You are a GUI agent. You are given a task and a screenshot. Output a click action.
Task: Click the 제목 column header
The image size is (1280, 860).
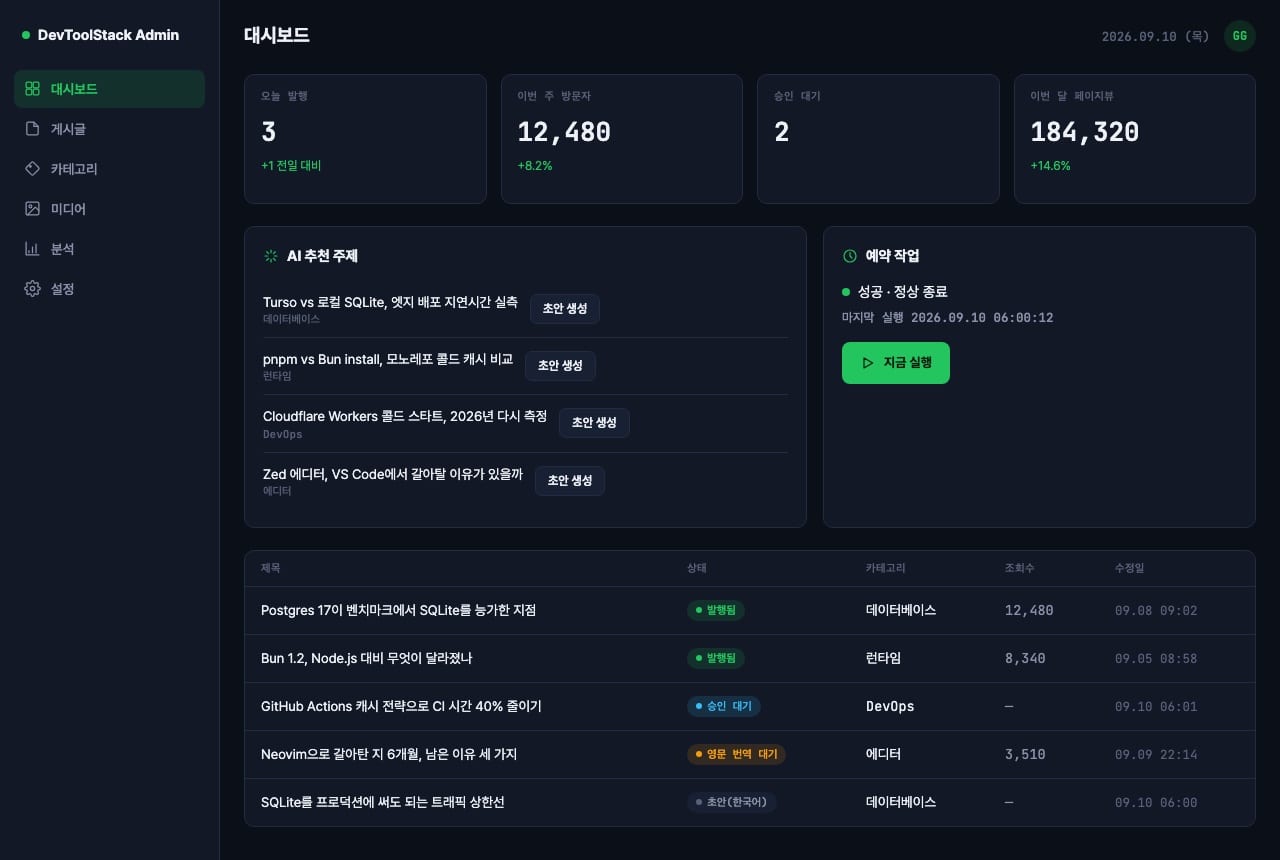click(271, 568)
